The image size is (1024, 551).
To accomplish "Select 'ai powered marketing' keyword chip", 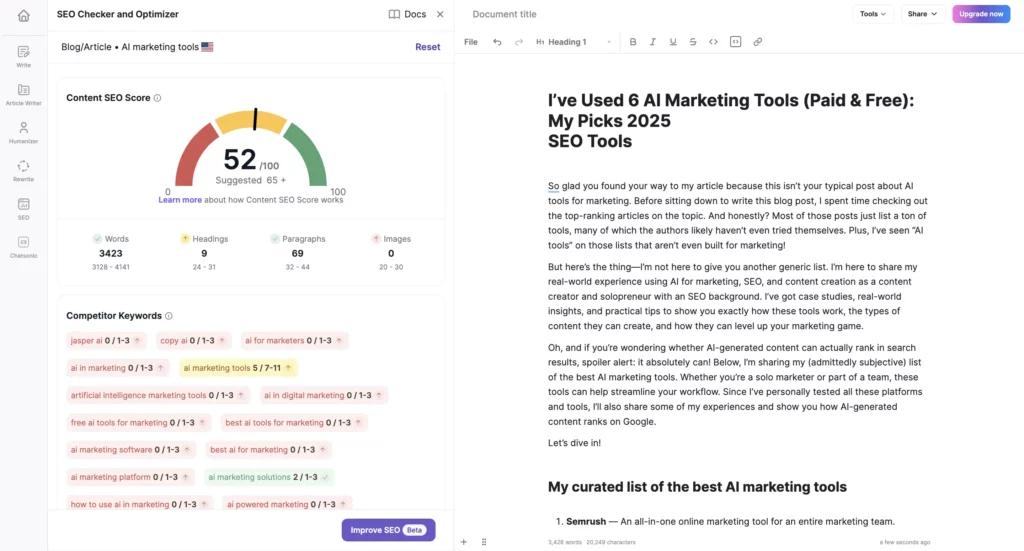I will pos(287,505).
